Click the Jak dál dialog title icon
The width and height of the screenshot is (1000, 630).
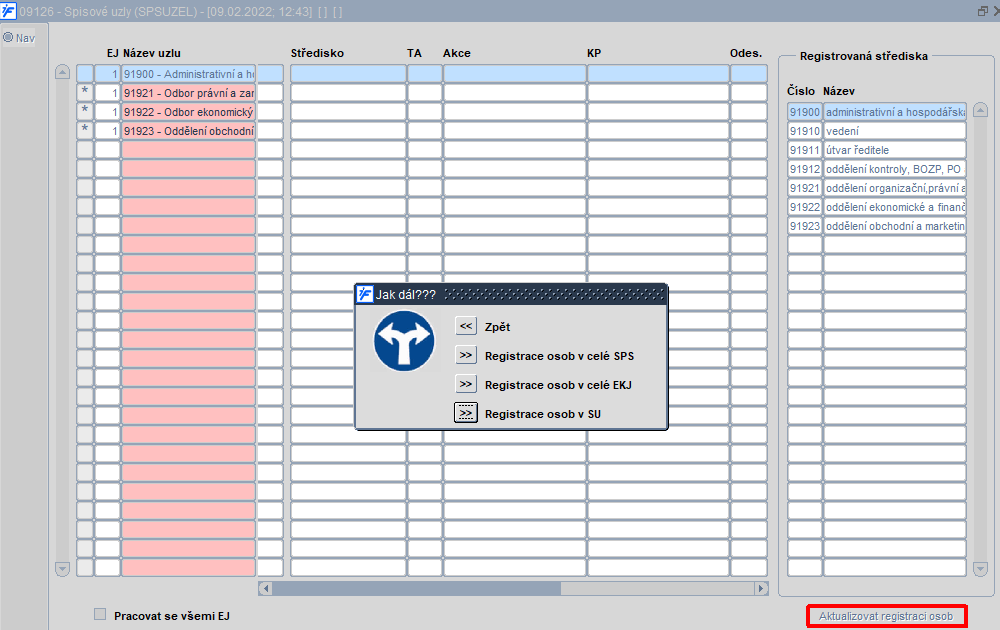(365, 294)
